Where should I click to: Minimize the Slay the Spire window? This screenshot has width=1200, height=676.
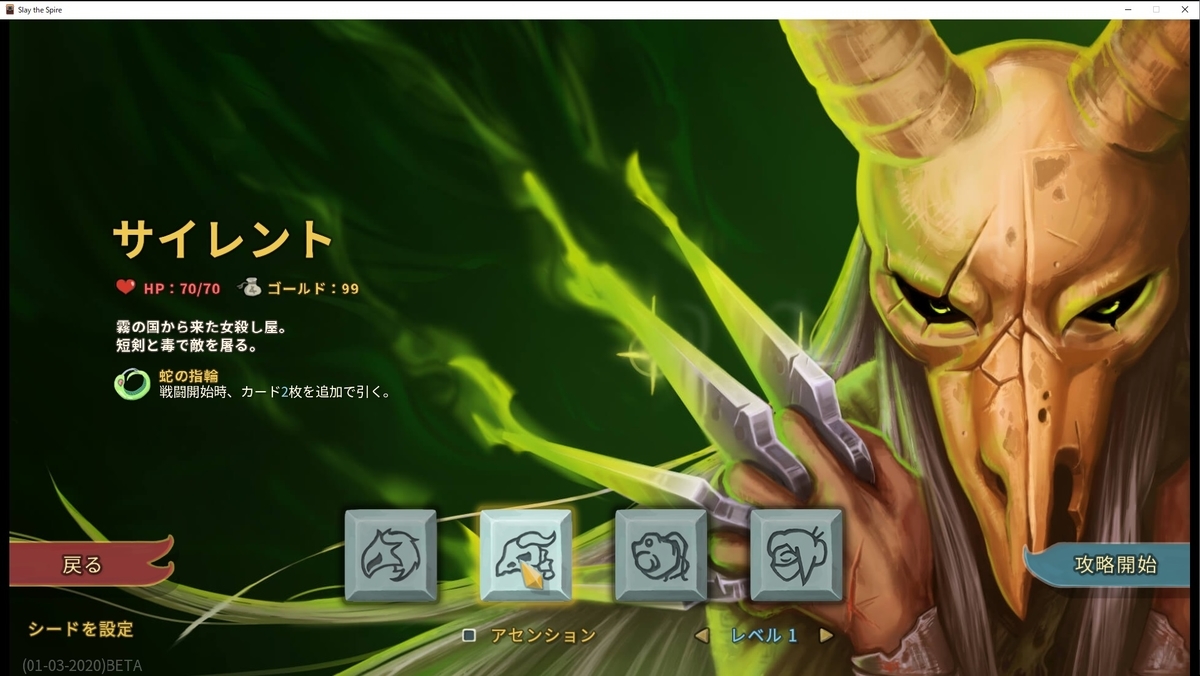(x=1129, y=9)
